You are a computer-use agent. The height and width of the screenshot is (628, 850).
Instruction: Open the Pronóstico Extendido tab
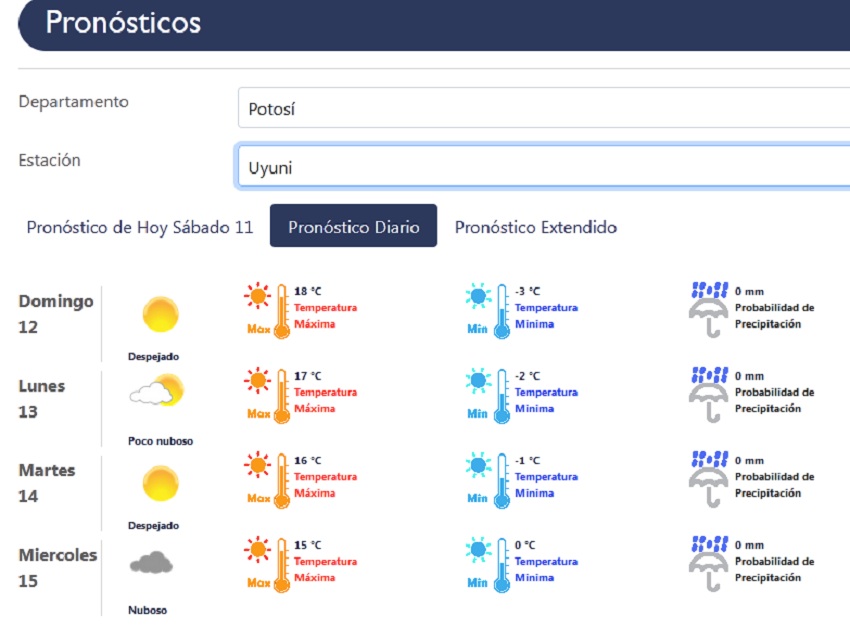[x=536, y=227]
